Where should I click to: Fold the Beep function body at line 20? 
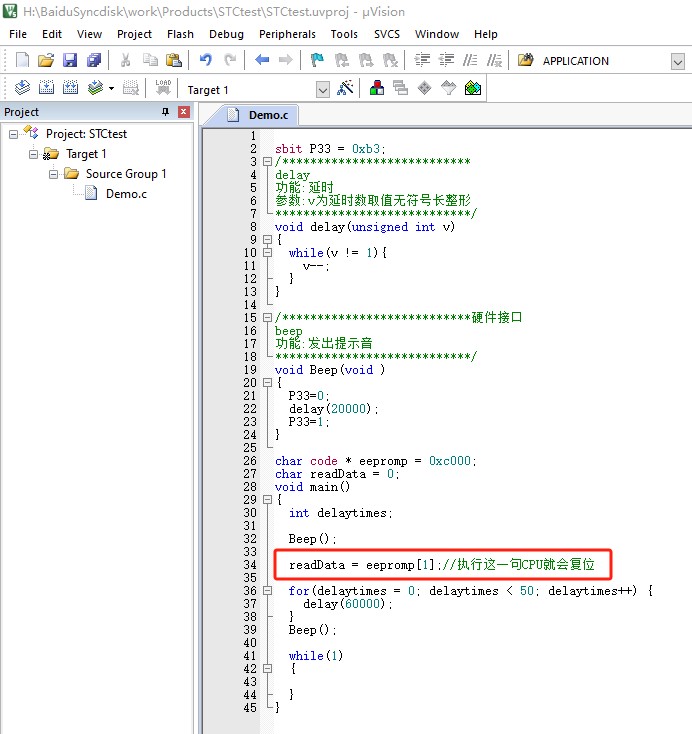(267, 382)
